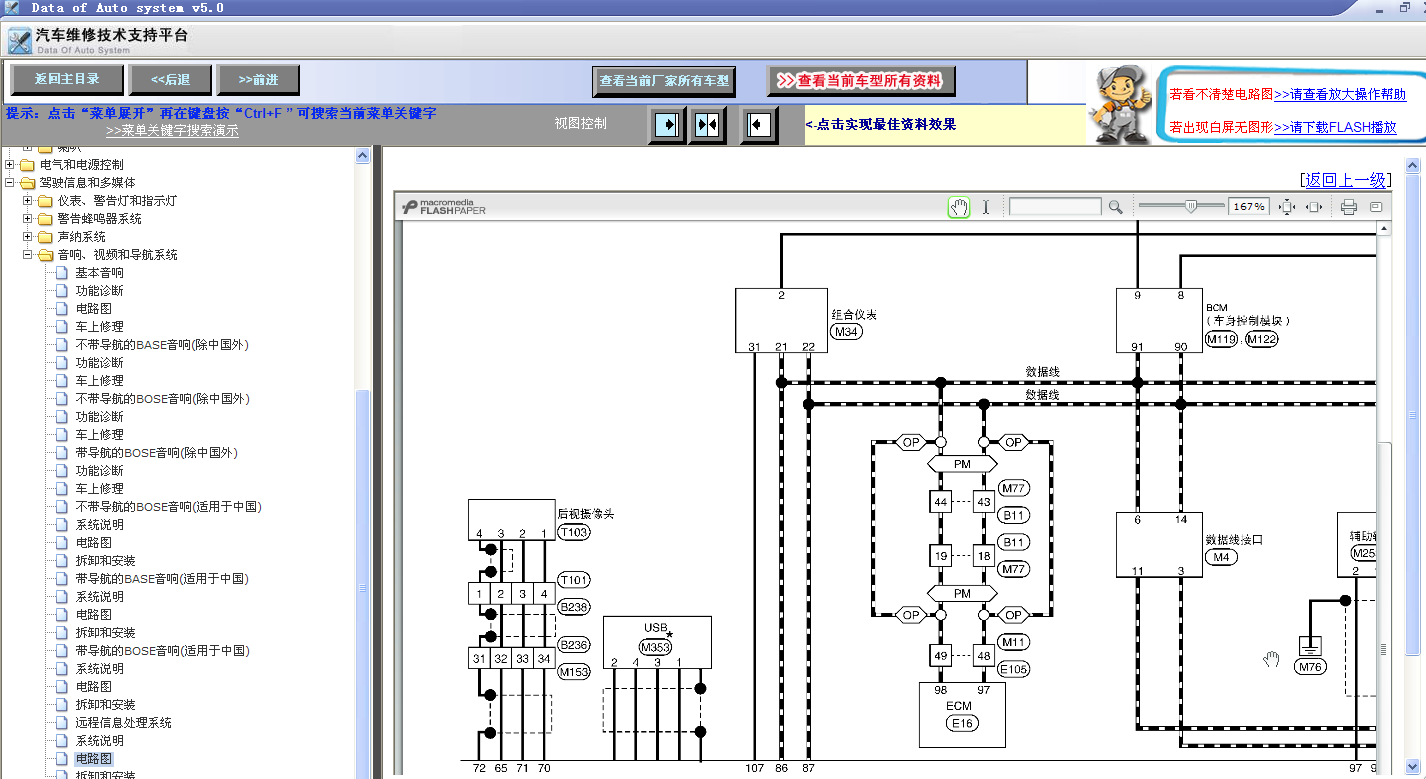
Task: Click the magnifier search icon in FlashPaper
Action: [x=1115, y=207]
